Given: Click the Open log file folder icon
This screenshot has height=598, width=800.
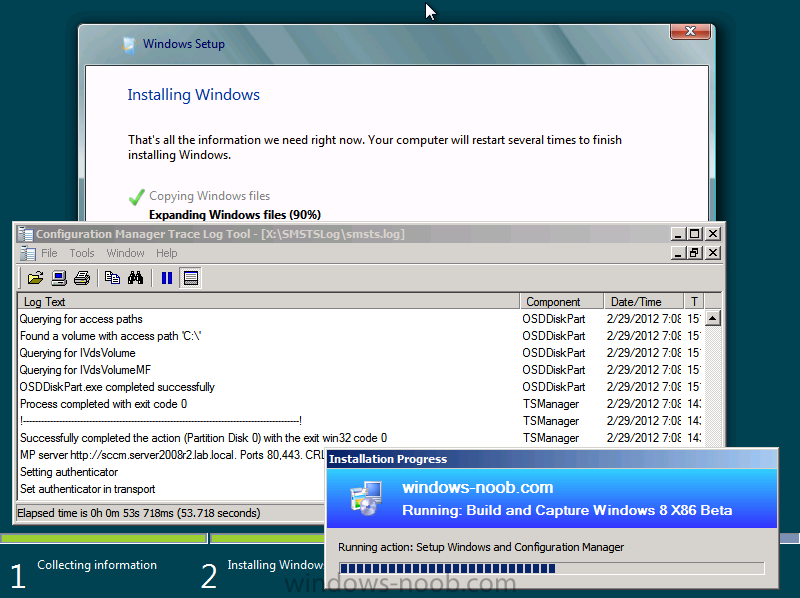Looking at the screenshot, I should point(35,278).
